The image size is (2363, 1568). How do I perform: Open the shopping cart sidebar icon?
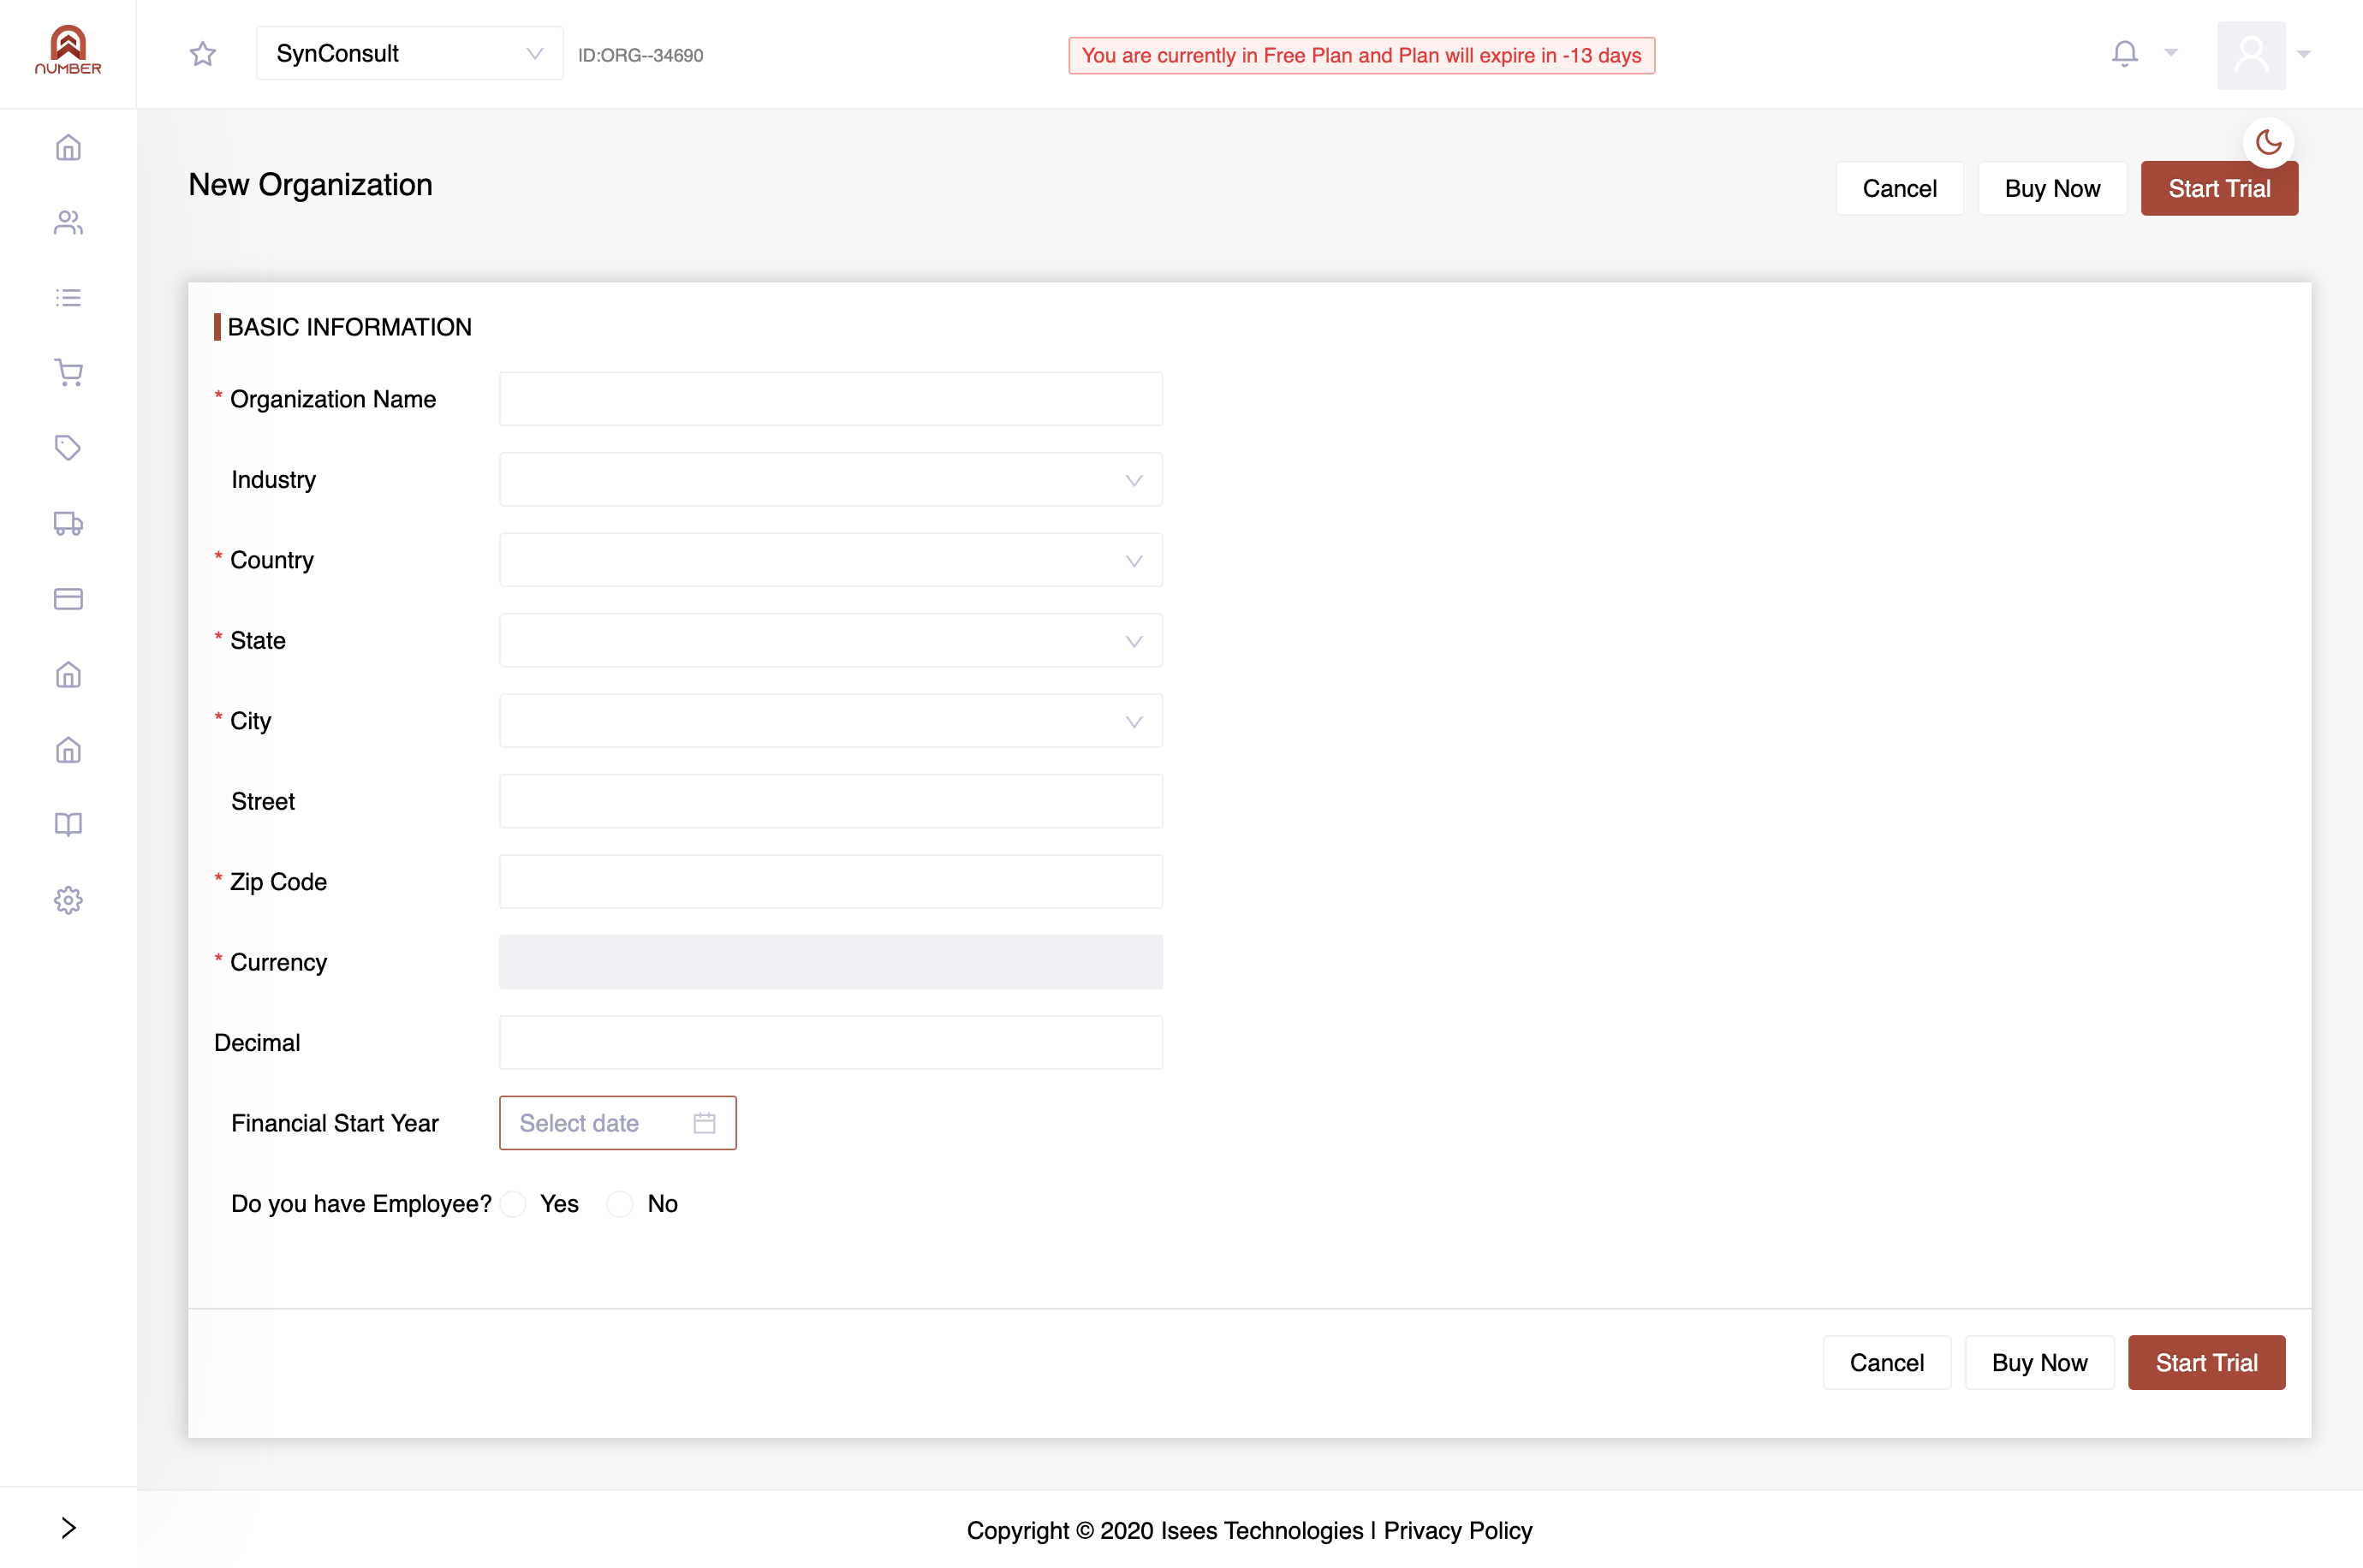(68, 373)
